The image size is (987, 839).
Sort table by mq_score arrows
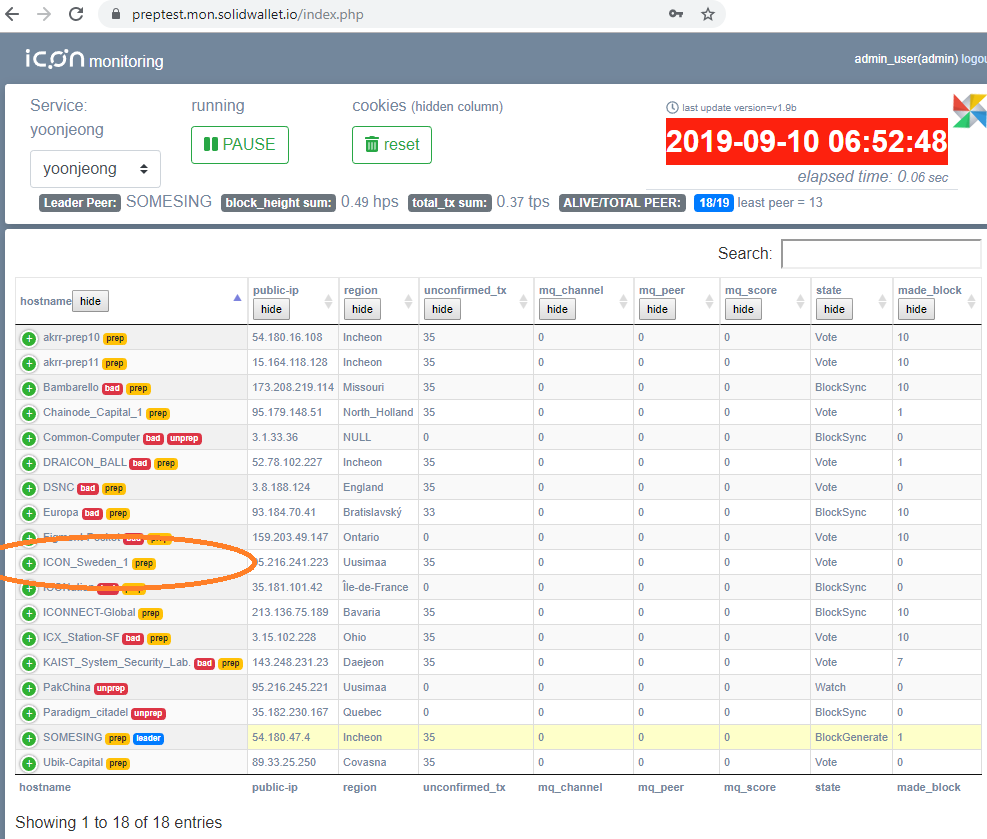click(x=800, y=301)
